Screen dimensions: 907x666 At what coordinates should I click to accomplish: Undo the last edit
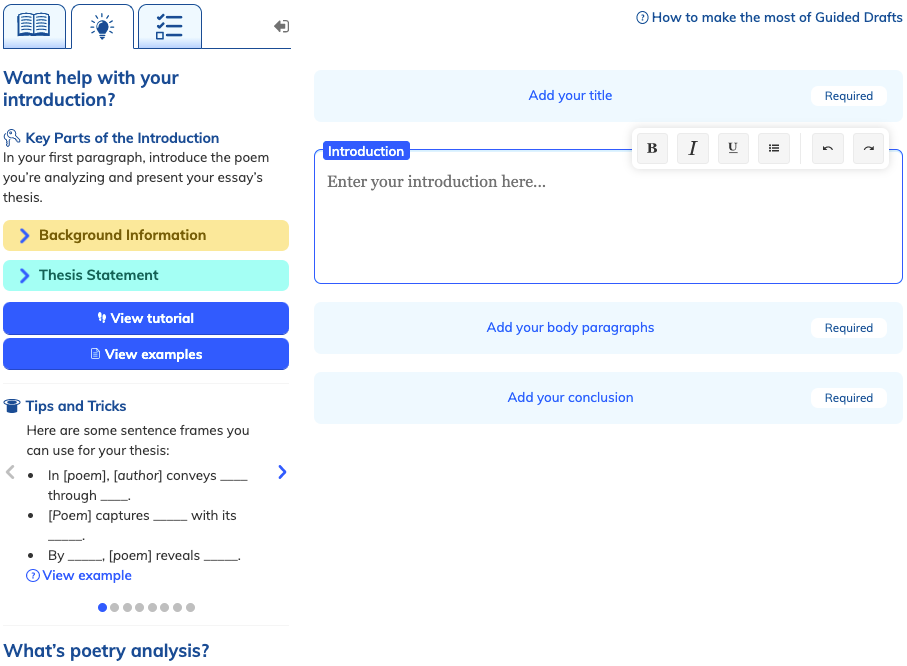(827, 148)
